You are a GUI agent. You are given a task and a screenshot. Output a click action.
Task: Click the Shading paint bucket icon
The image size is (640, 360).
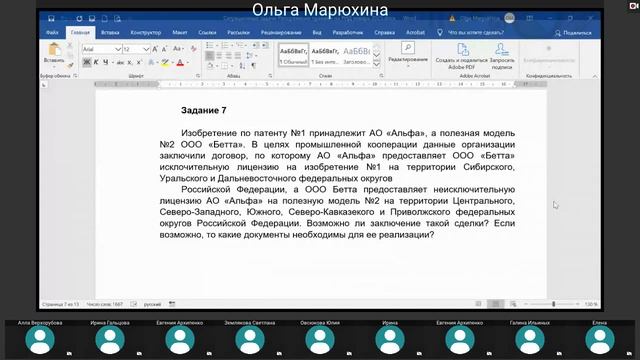coord(210,66)
